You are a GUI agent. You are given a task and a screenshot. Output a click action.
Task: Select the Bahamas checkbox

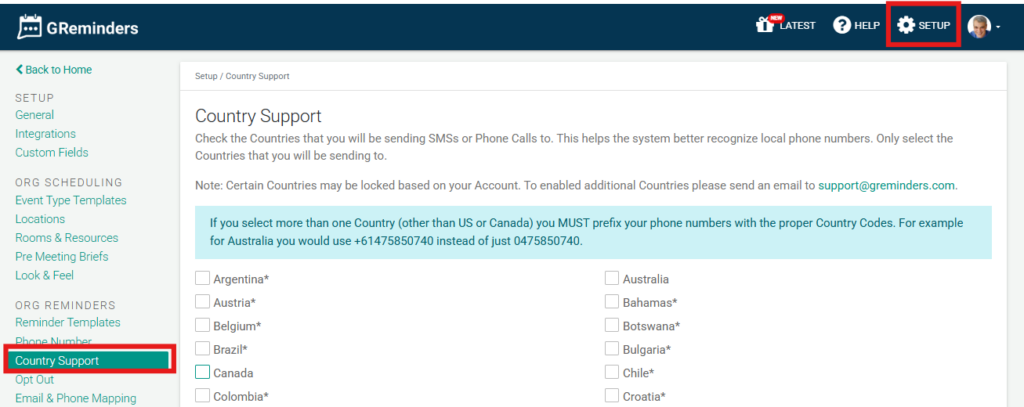click(612, 302)
